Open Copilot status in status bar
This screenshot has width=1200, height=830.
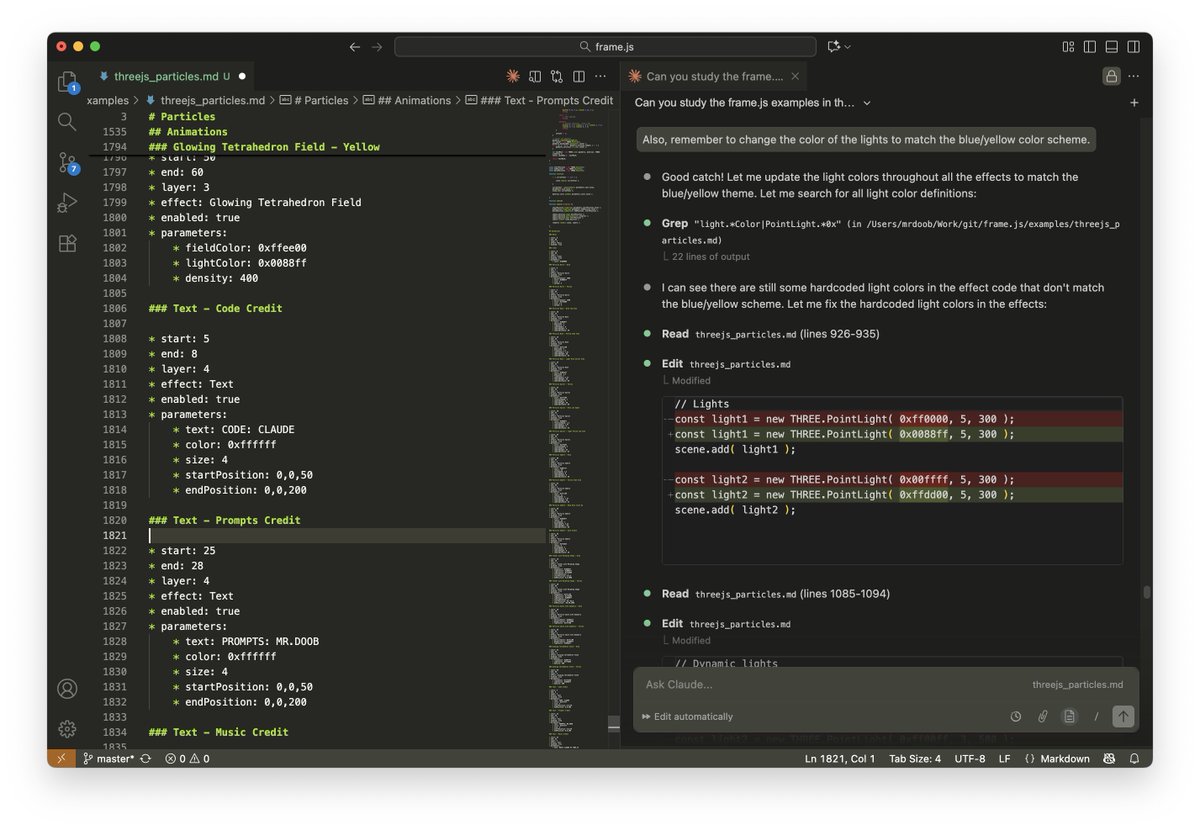[x=1109, y=759]
